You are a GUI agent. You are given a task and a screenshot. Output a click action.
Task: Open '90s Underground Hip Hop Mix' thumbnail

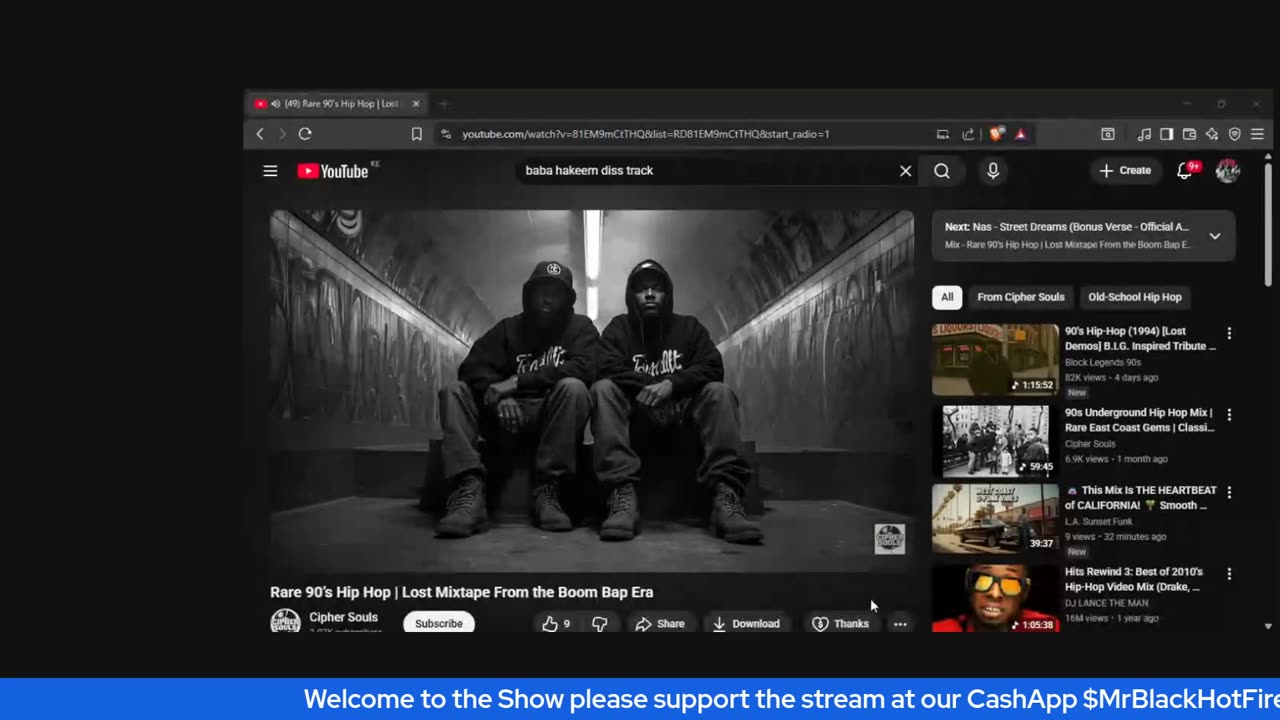(995, 441)
